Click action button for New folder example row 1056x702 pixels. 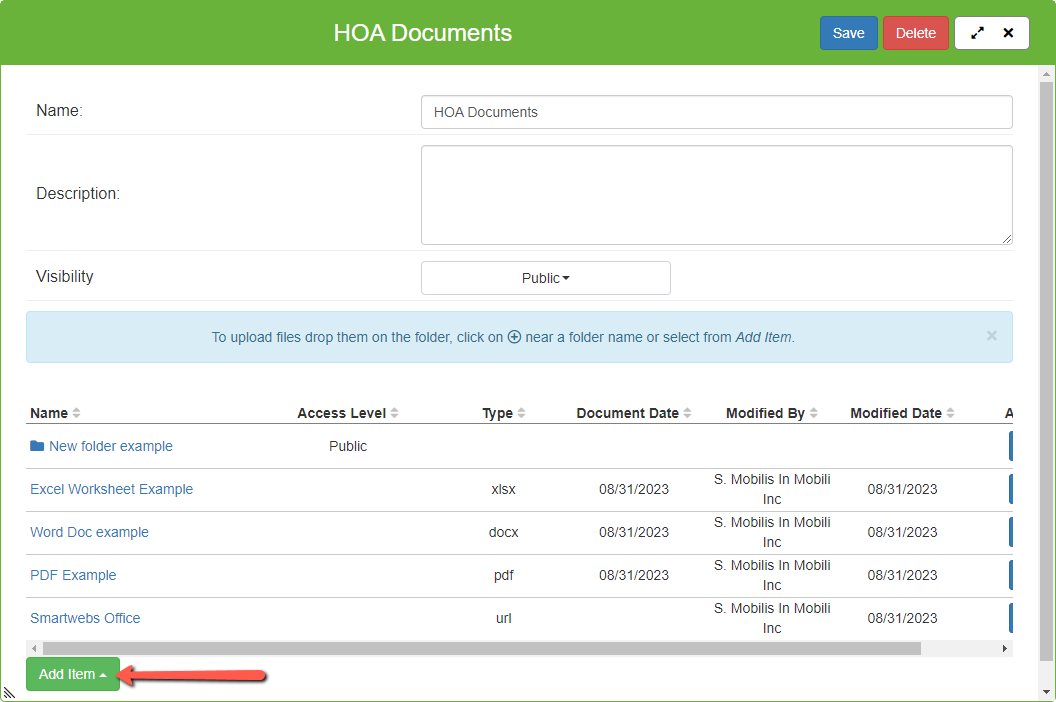(1011, 446)
